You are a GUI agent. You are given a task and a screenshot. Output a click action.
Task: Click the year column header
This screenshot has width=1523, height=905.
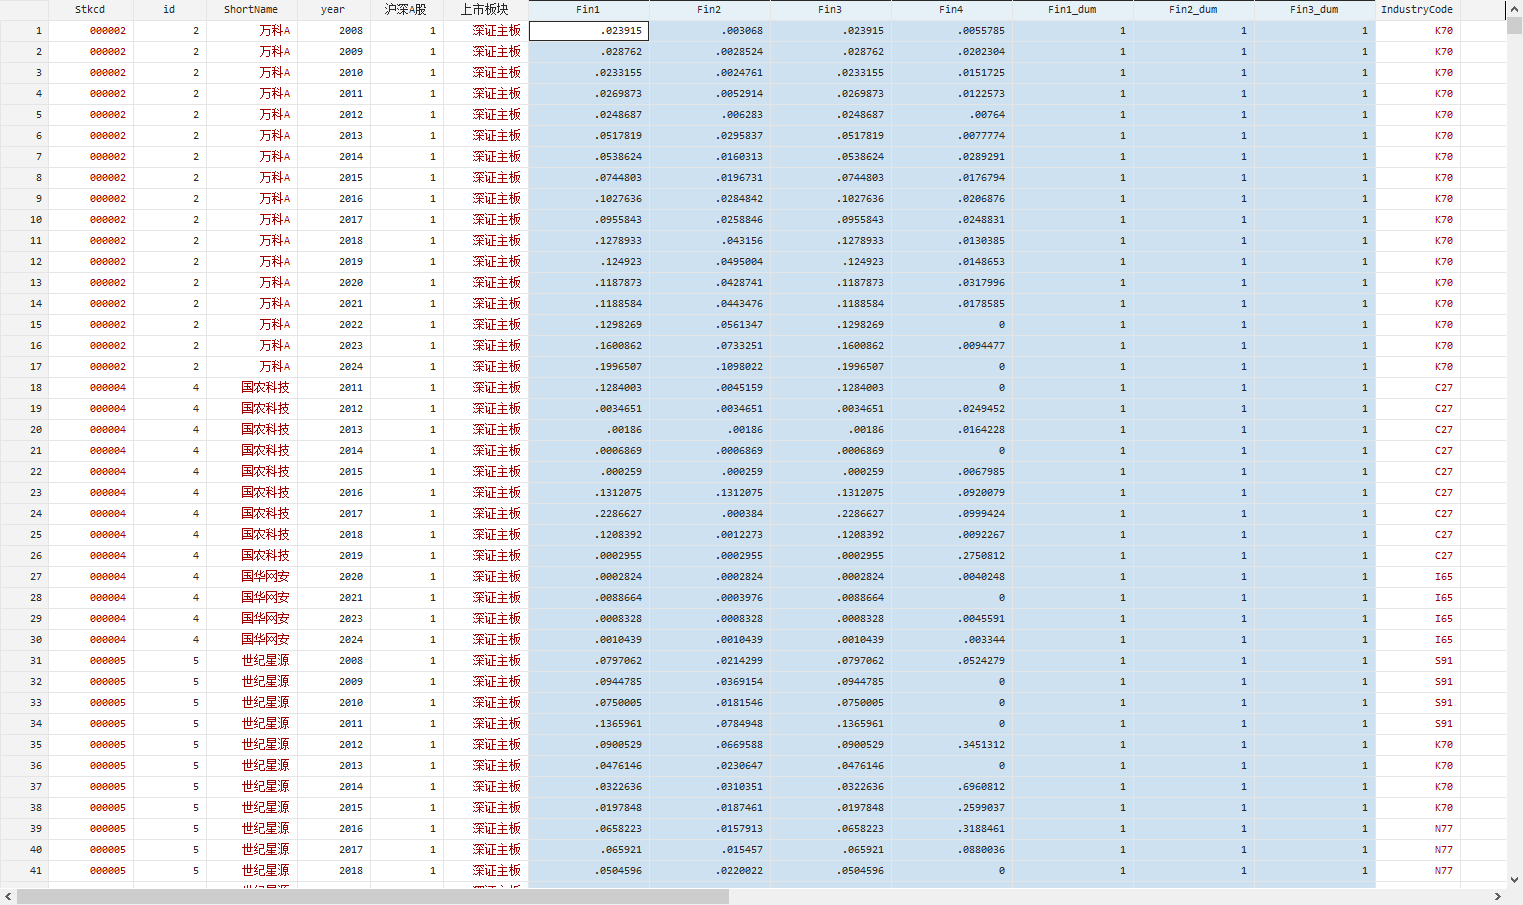pyautogui.click(x=333, y=9)
